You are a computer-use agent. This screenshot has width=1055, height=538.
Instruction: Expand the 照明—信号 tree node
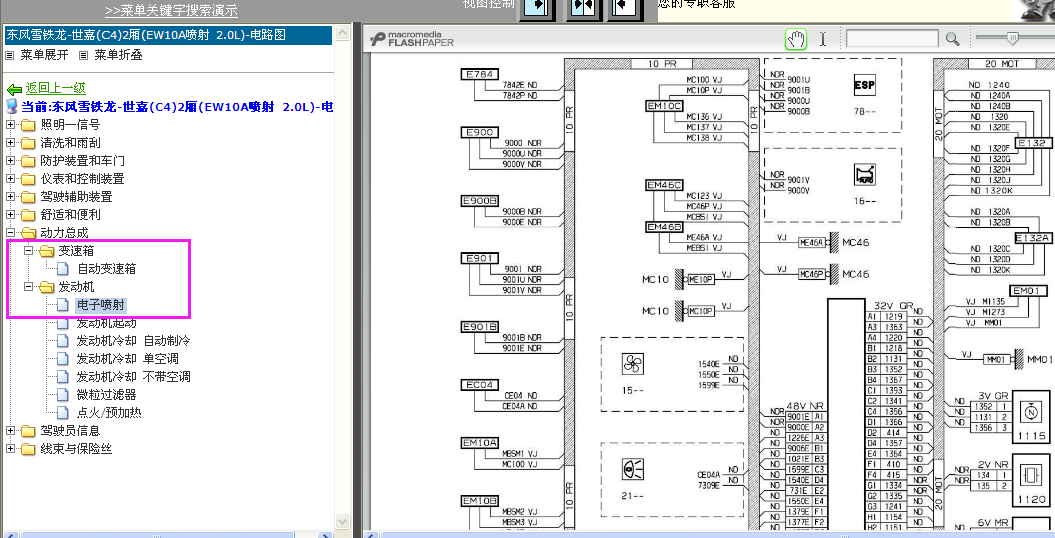point(11,124)
